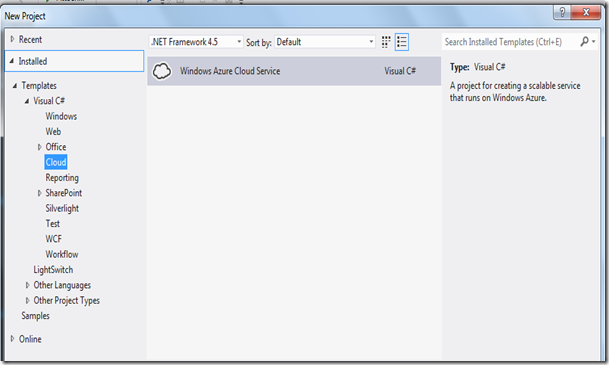Switch to small icons grid view

386,42
